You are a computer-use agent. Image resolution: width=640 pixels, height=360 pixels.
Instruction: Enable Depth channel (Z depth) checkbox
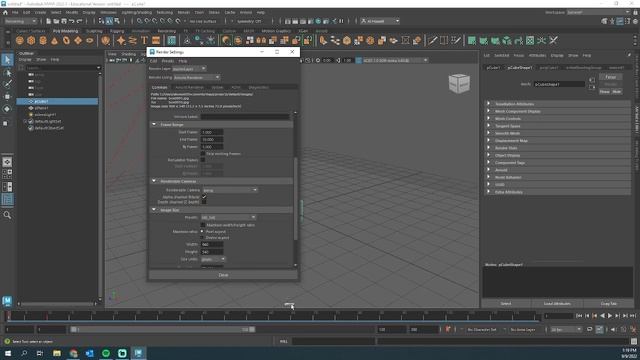[204, 202]
